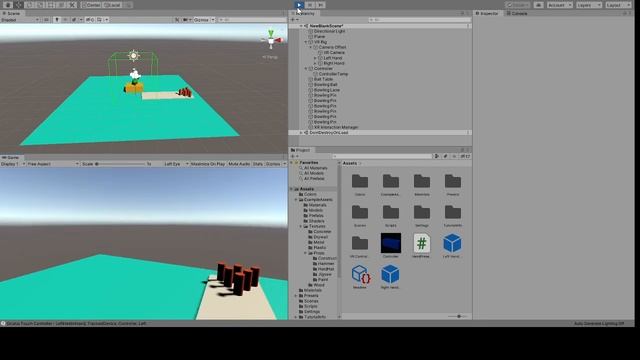
Task: Collapse the VR Rig hierarchy item
Action: [x=306, y=42]
